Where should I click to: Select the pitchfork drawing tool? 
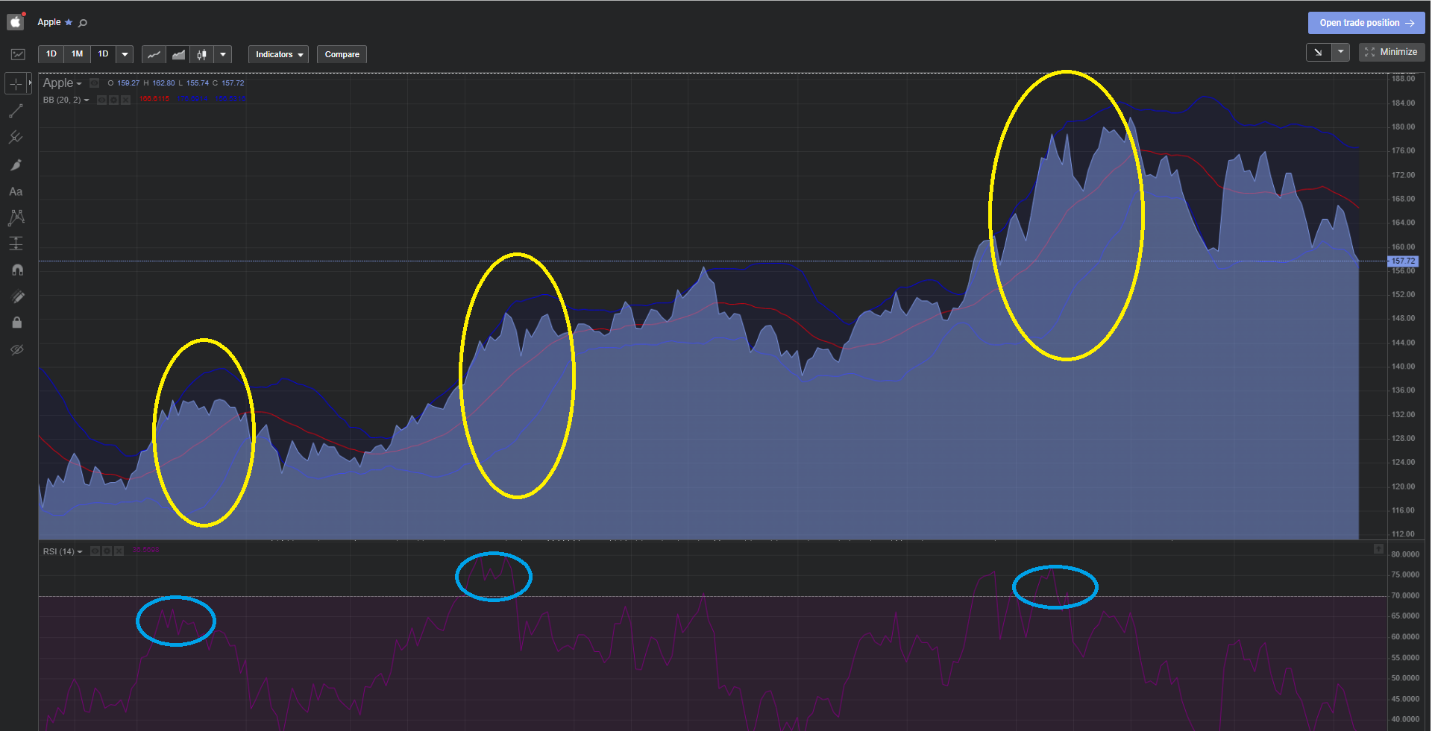point(16,137)
